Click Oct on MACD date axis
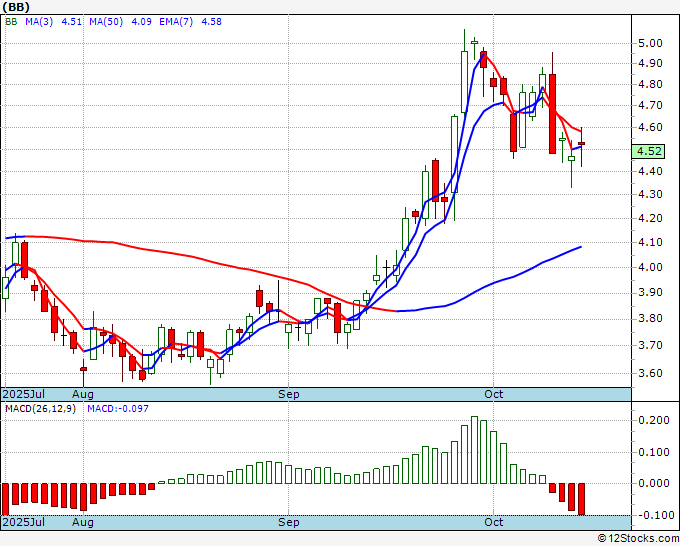The width and height of the screenshot is (680, 546). pos(494,522)
